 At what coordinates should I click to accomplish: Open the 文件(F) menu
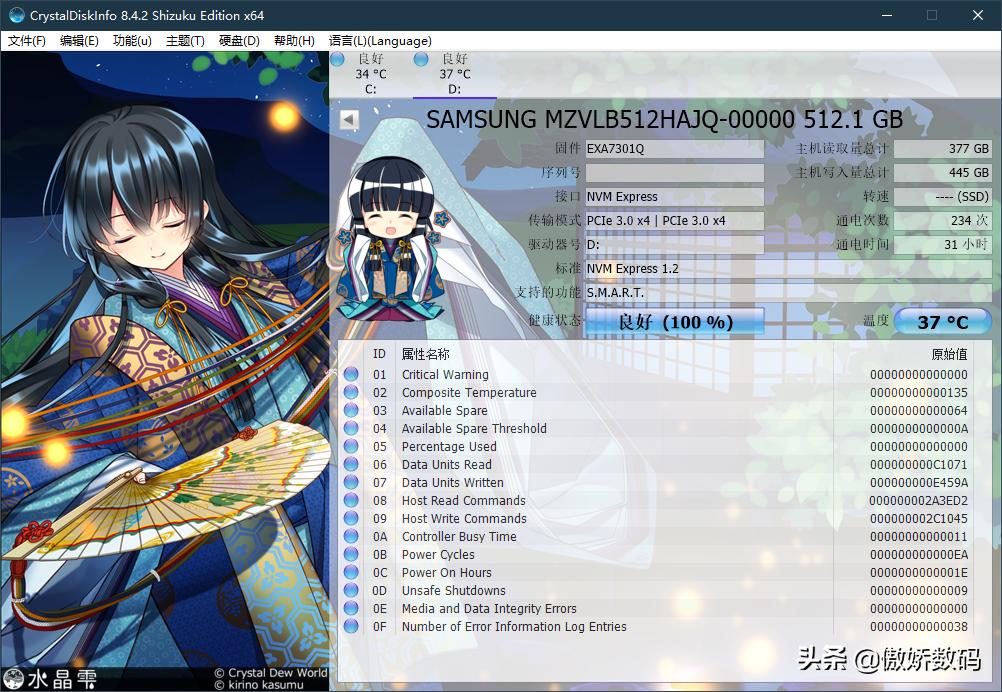tap(27, 41)
